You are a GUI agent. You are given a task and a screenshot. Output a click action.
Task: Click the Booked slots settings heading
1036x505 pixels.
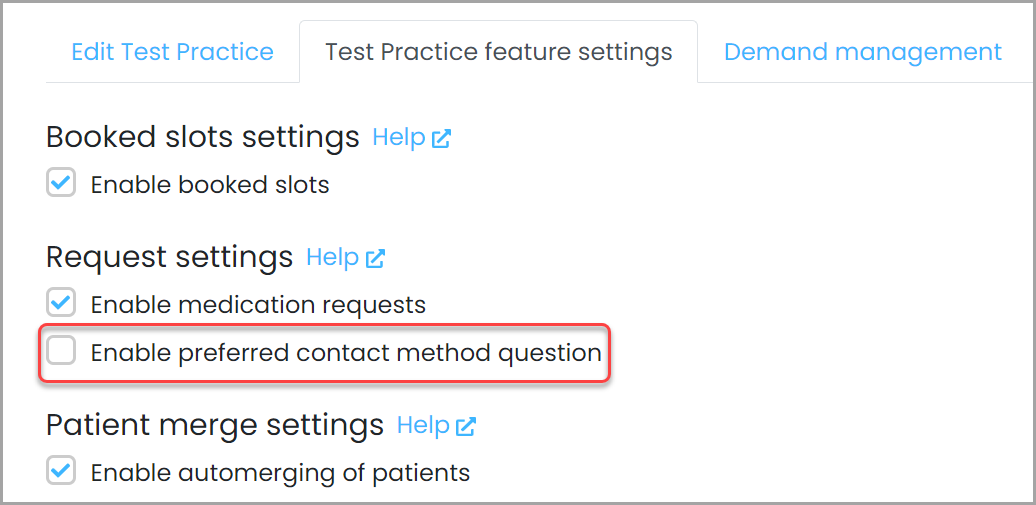[203, 137]
